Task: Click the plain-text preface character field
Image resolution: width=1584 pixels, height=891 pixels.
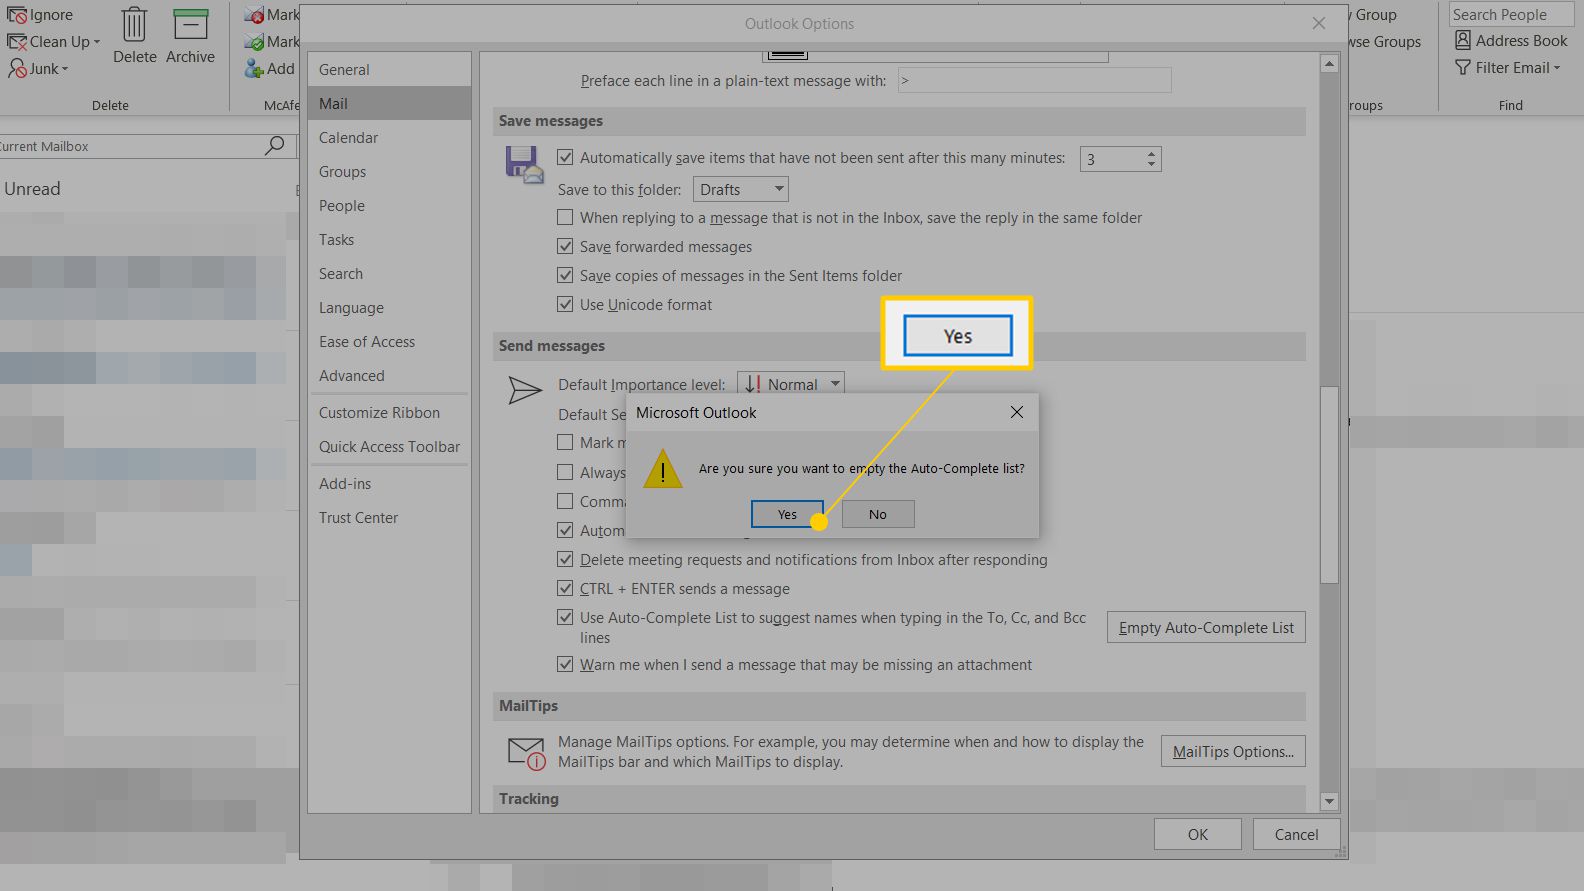Action: [1034, 80]
